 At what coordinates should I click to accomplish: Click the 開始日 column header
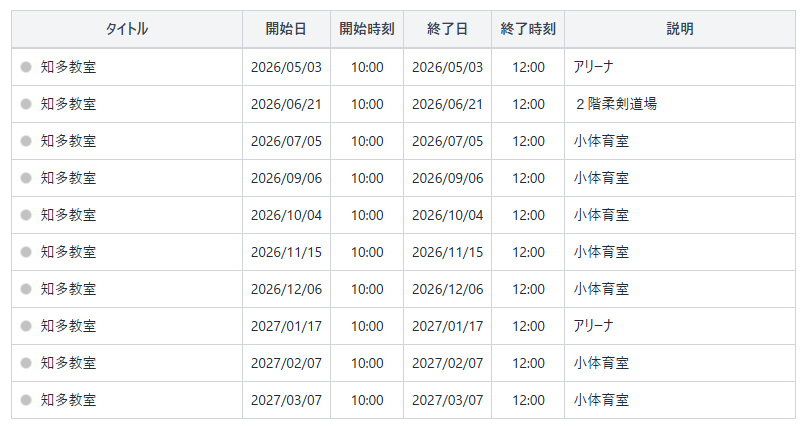tap(286, 29)
